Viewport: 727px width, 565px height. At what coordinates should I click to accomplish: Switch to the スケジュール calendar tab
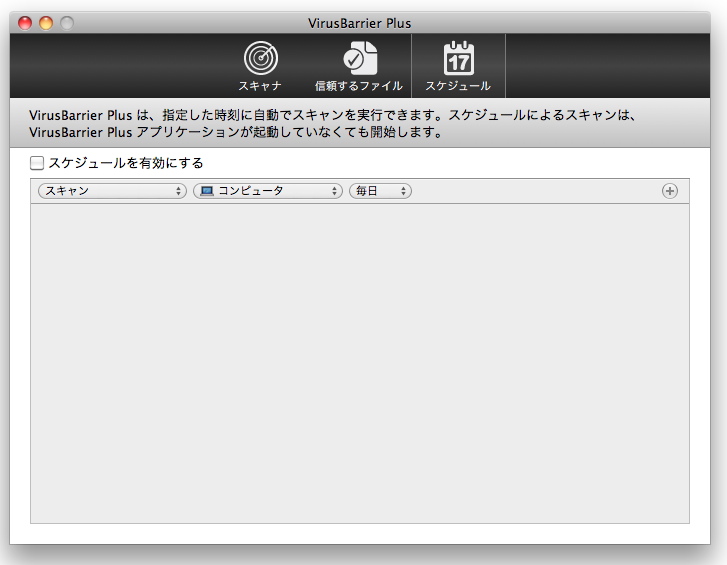click(x=458, y=66)
